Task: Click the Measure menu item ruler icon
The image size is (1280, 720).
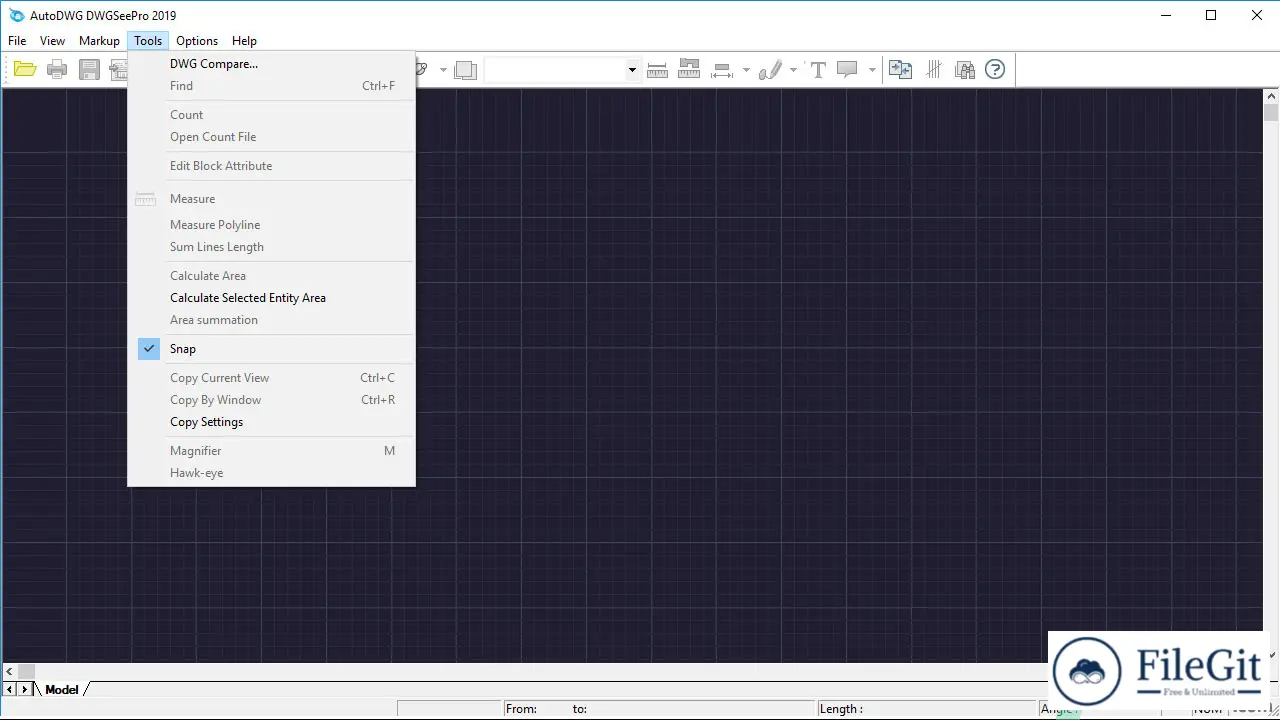Action: tap(146, 199)
